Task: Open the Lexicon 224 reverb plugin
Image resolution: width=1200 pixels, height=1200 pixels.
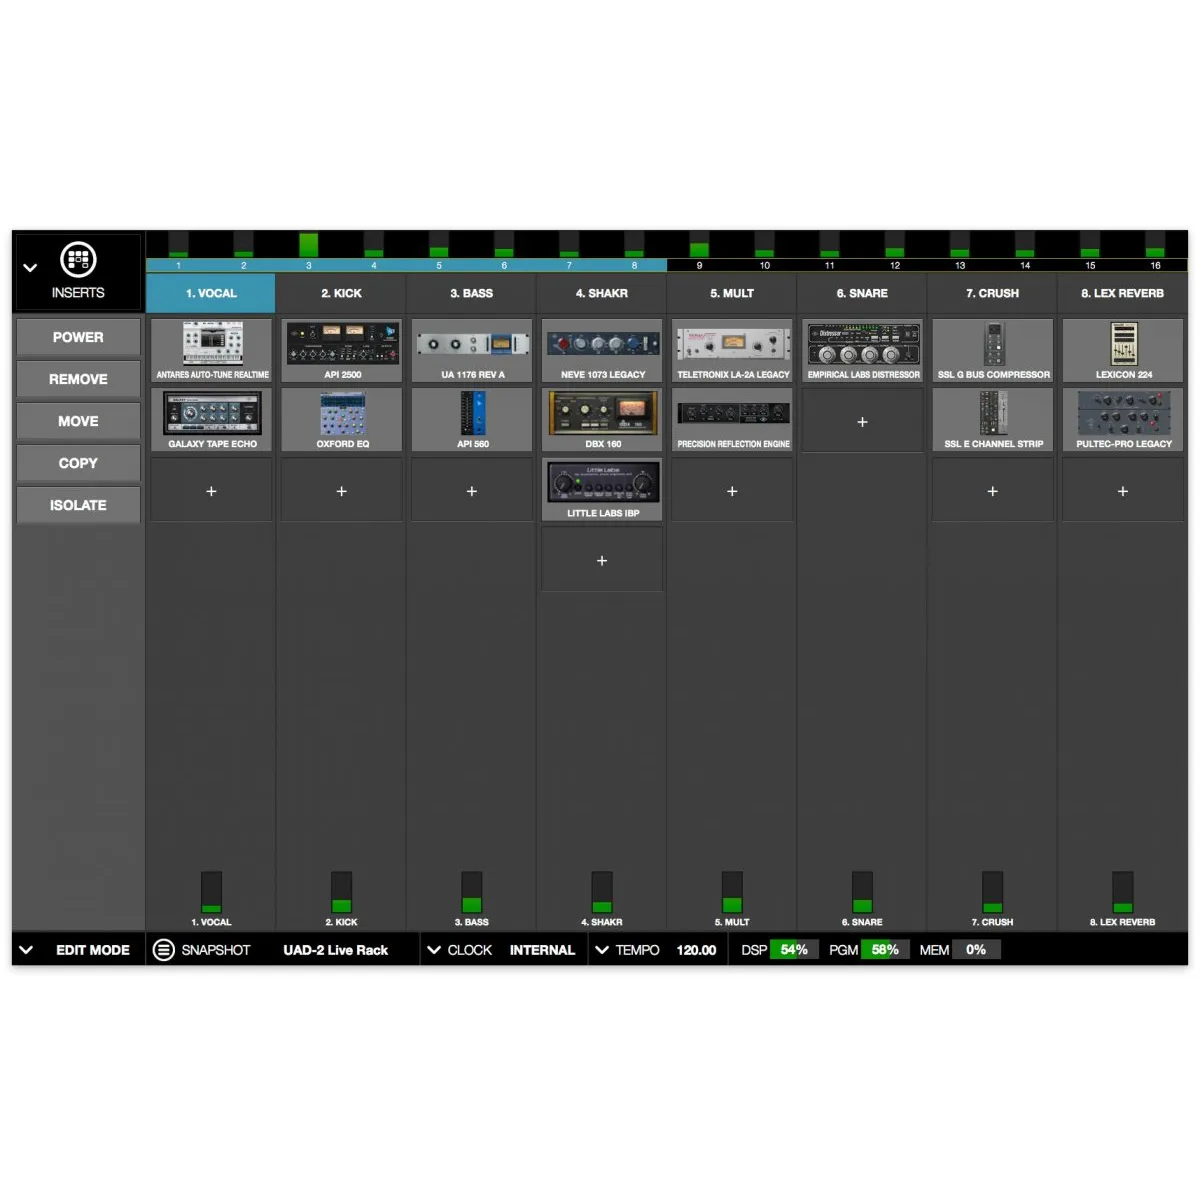Action: pos(1123,350)
